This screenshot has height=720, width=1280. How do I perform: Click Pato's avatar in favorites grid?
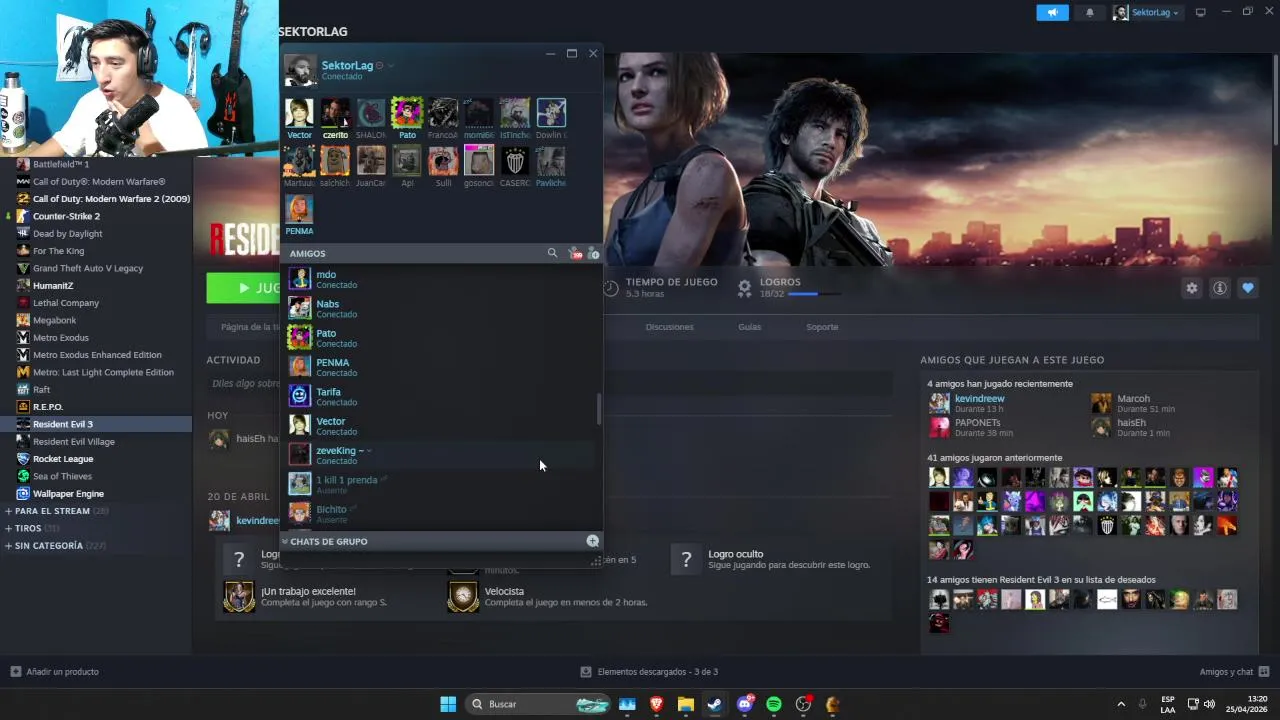click(407, 112)
